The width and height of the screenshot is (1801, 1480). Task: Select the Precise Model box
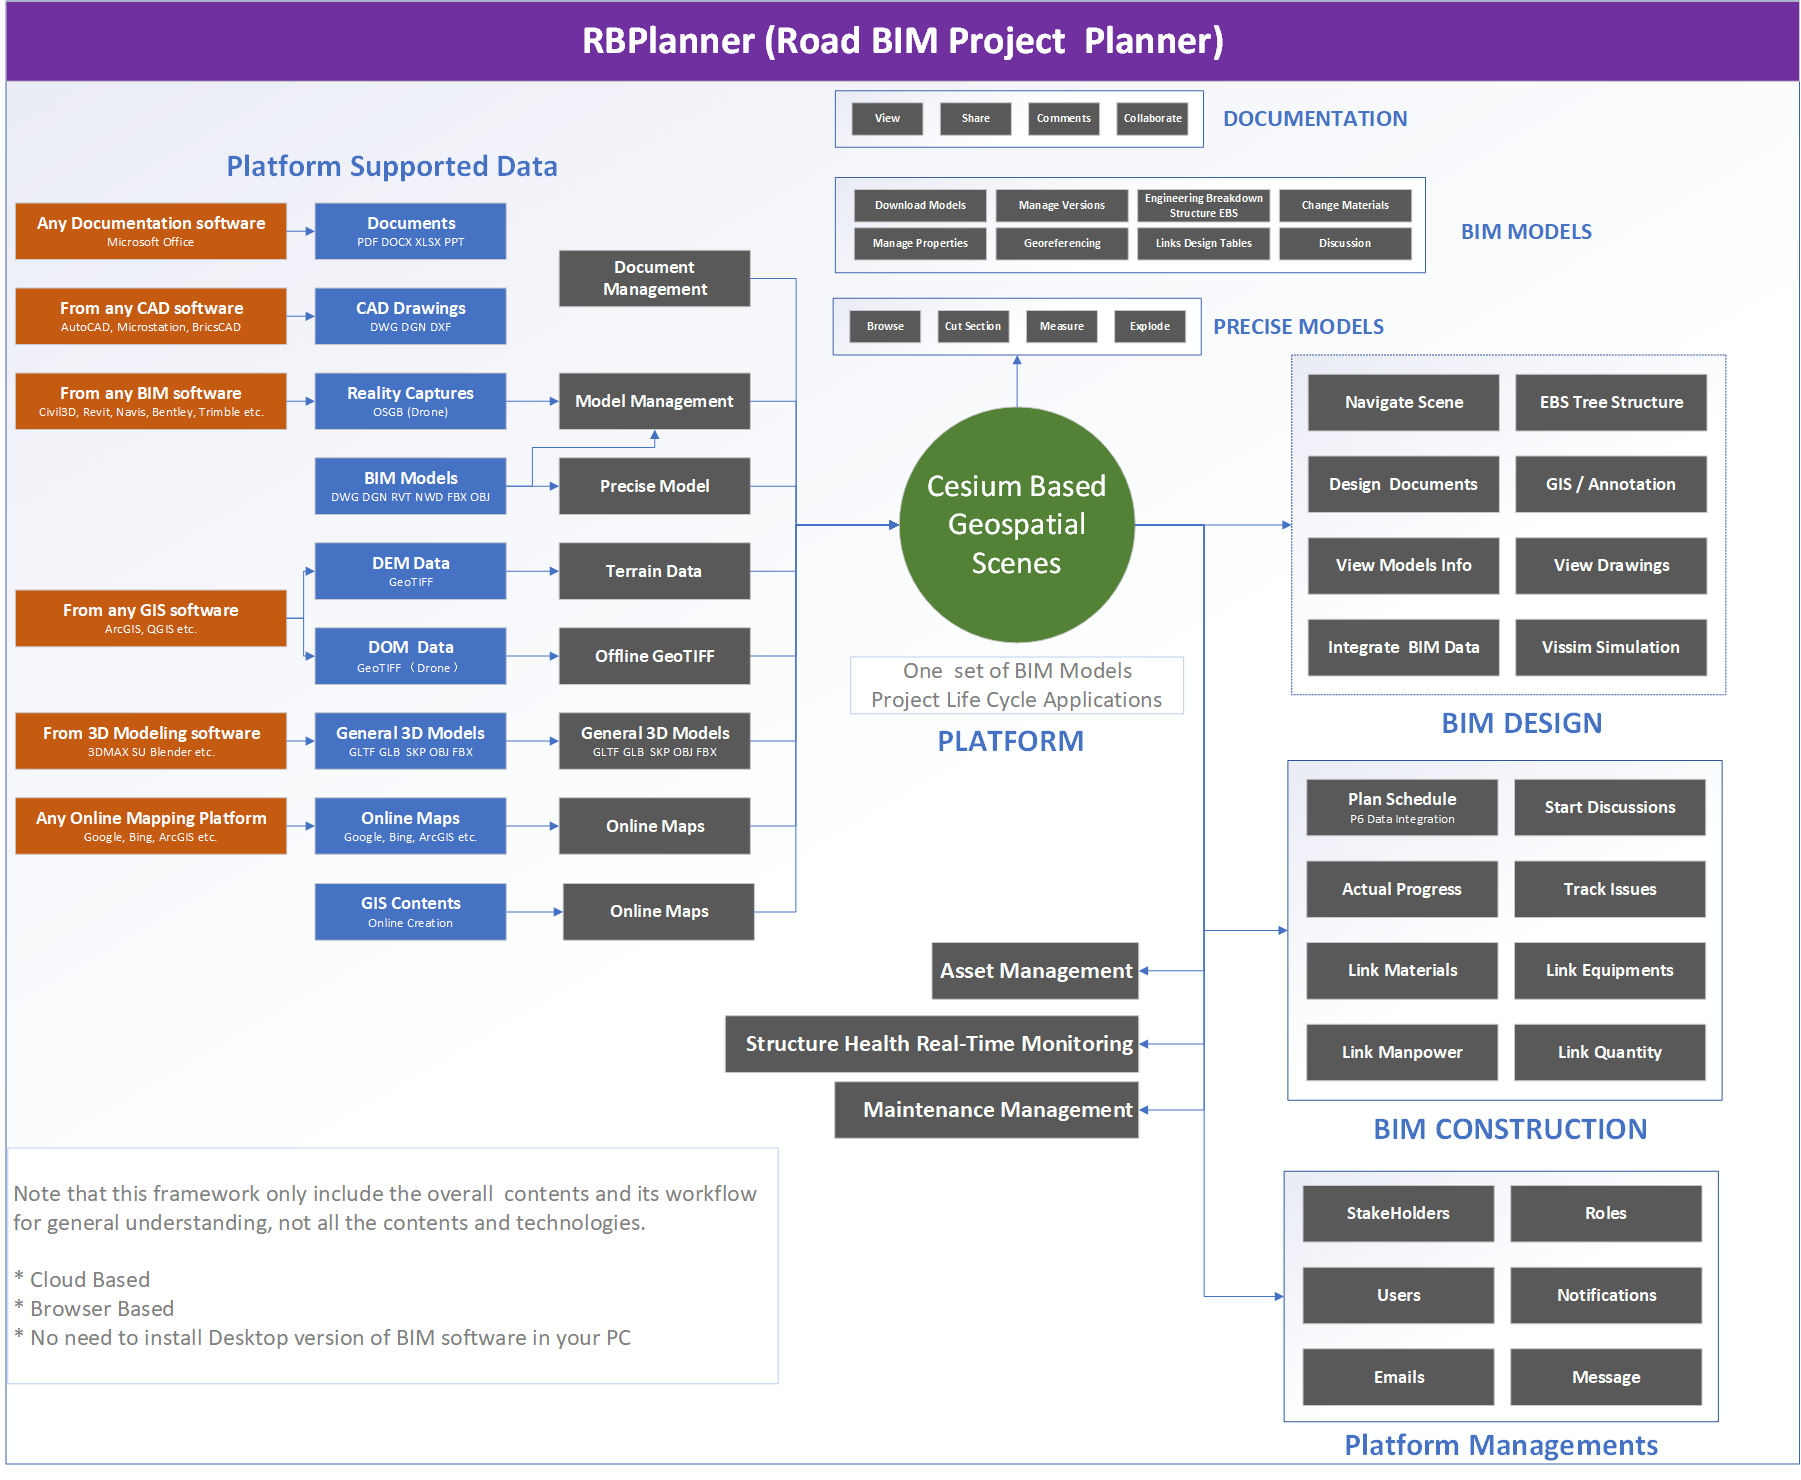pyautogui.click(x=654, y=486)
